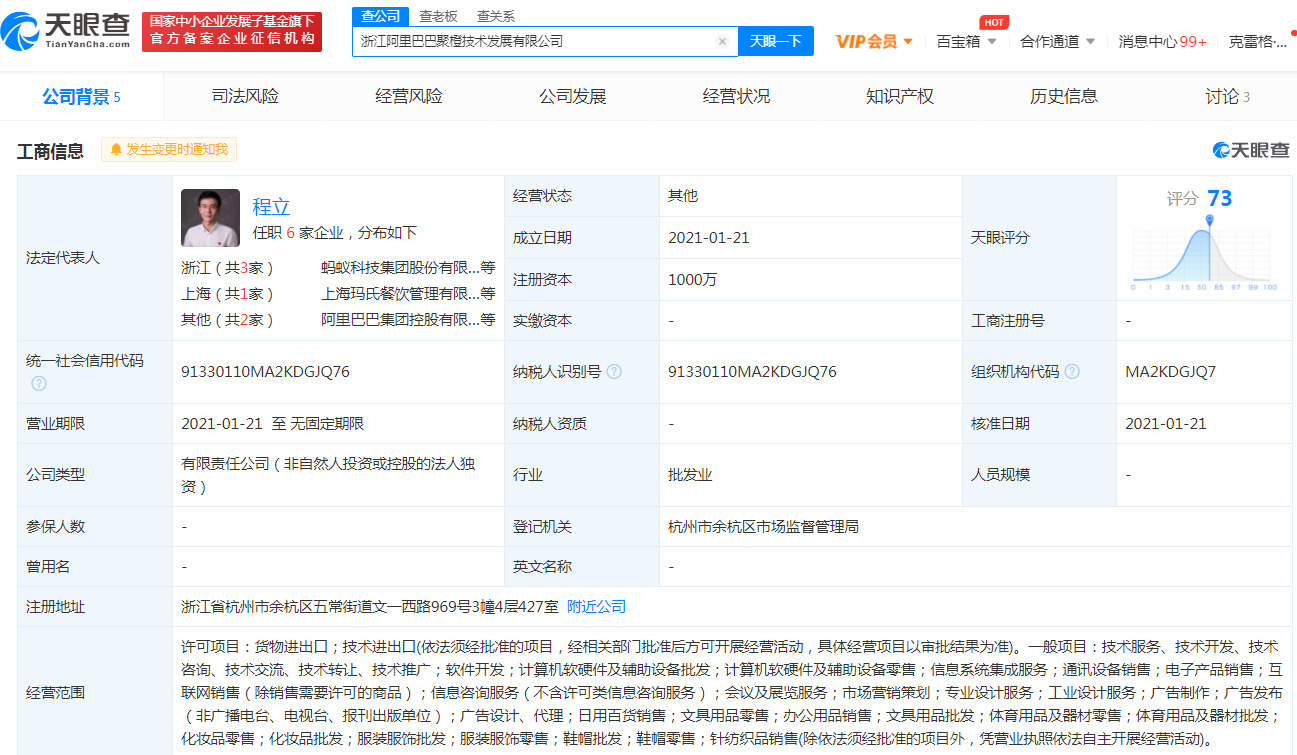Click the photo of 程立
This screenshot has height=755, width=1297.
(x=210, y=218)
